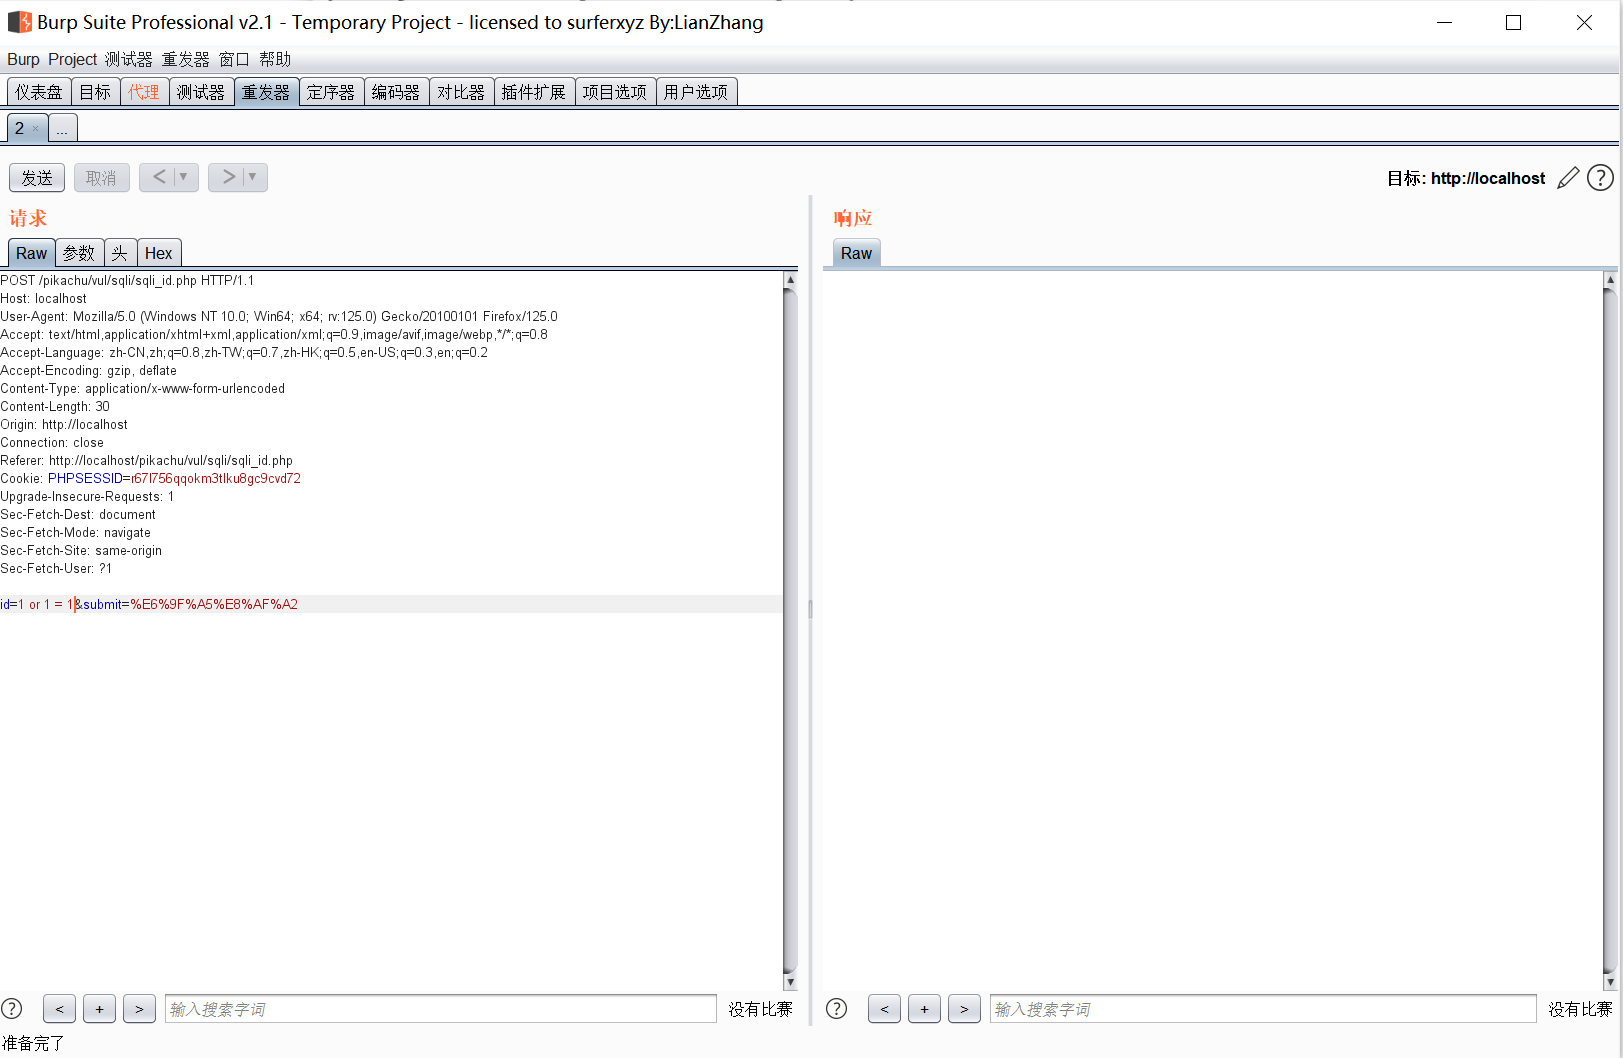
Task: Click response search previous match button
Action: click(884, 1009)
